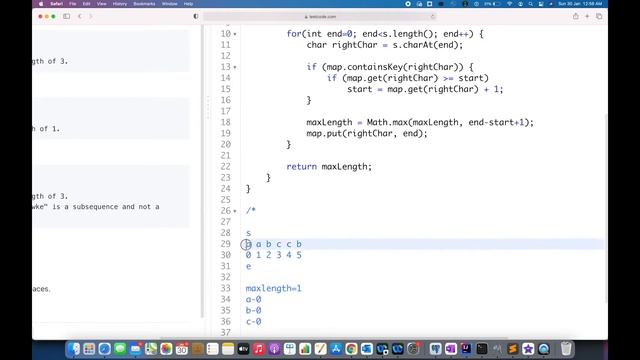Image resolution: width=640 pixels, height=360 pixels.
Task: Open Safari's Share button
Action: pyautogui.click(x=576, y=16)
